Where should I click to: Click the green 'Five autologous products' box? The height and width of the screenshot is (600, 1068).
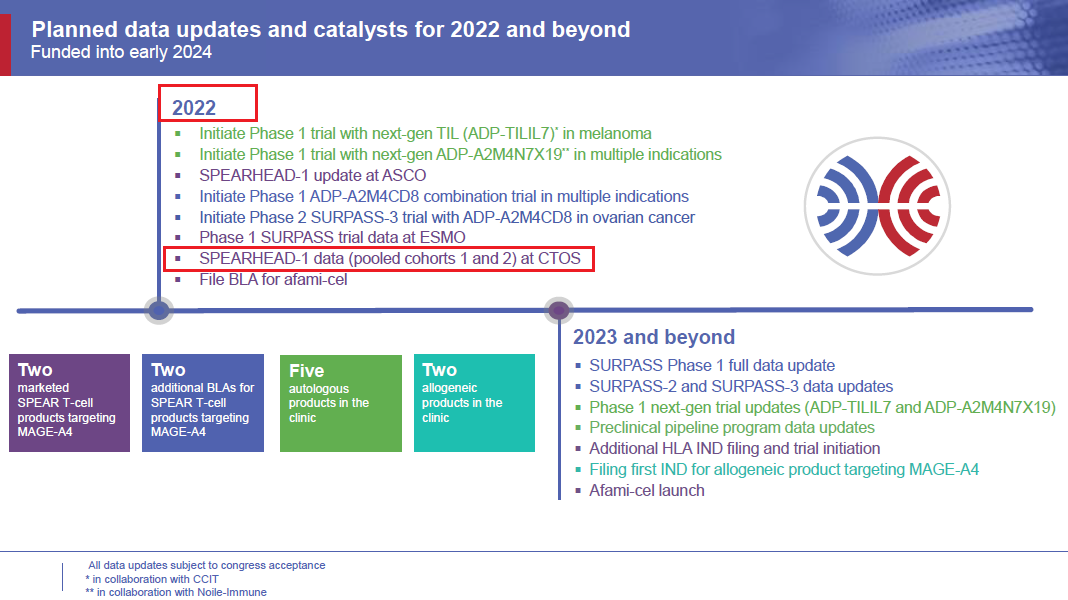point(337,402)
